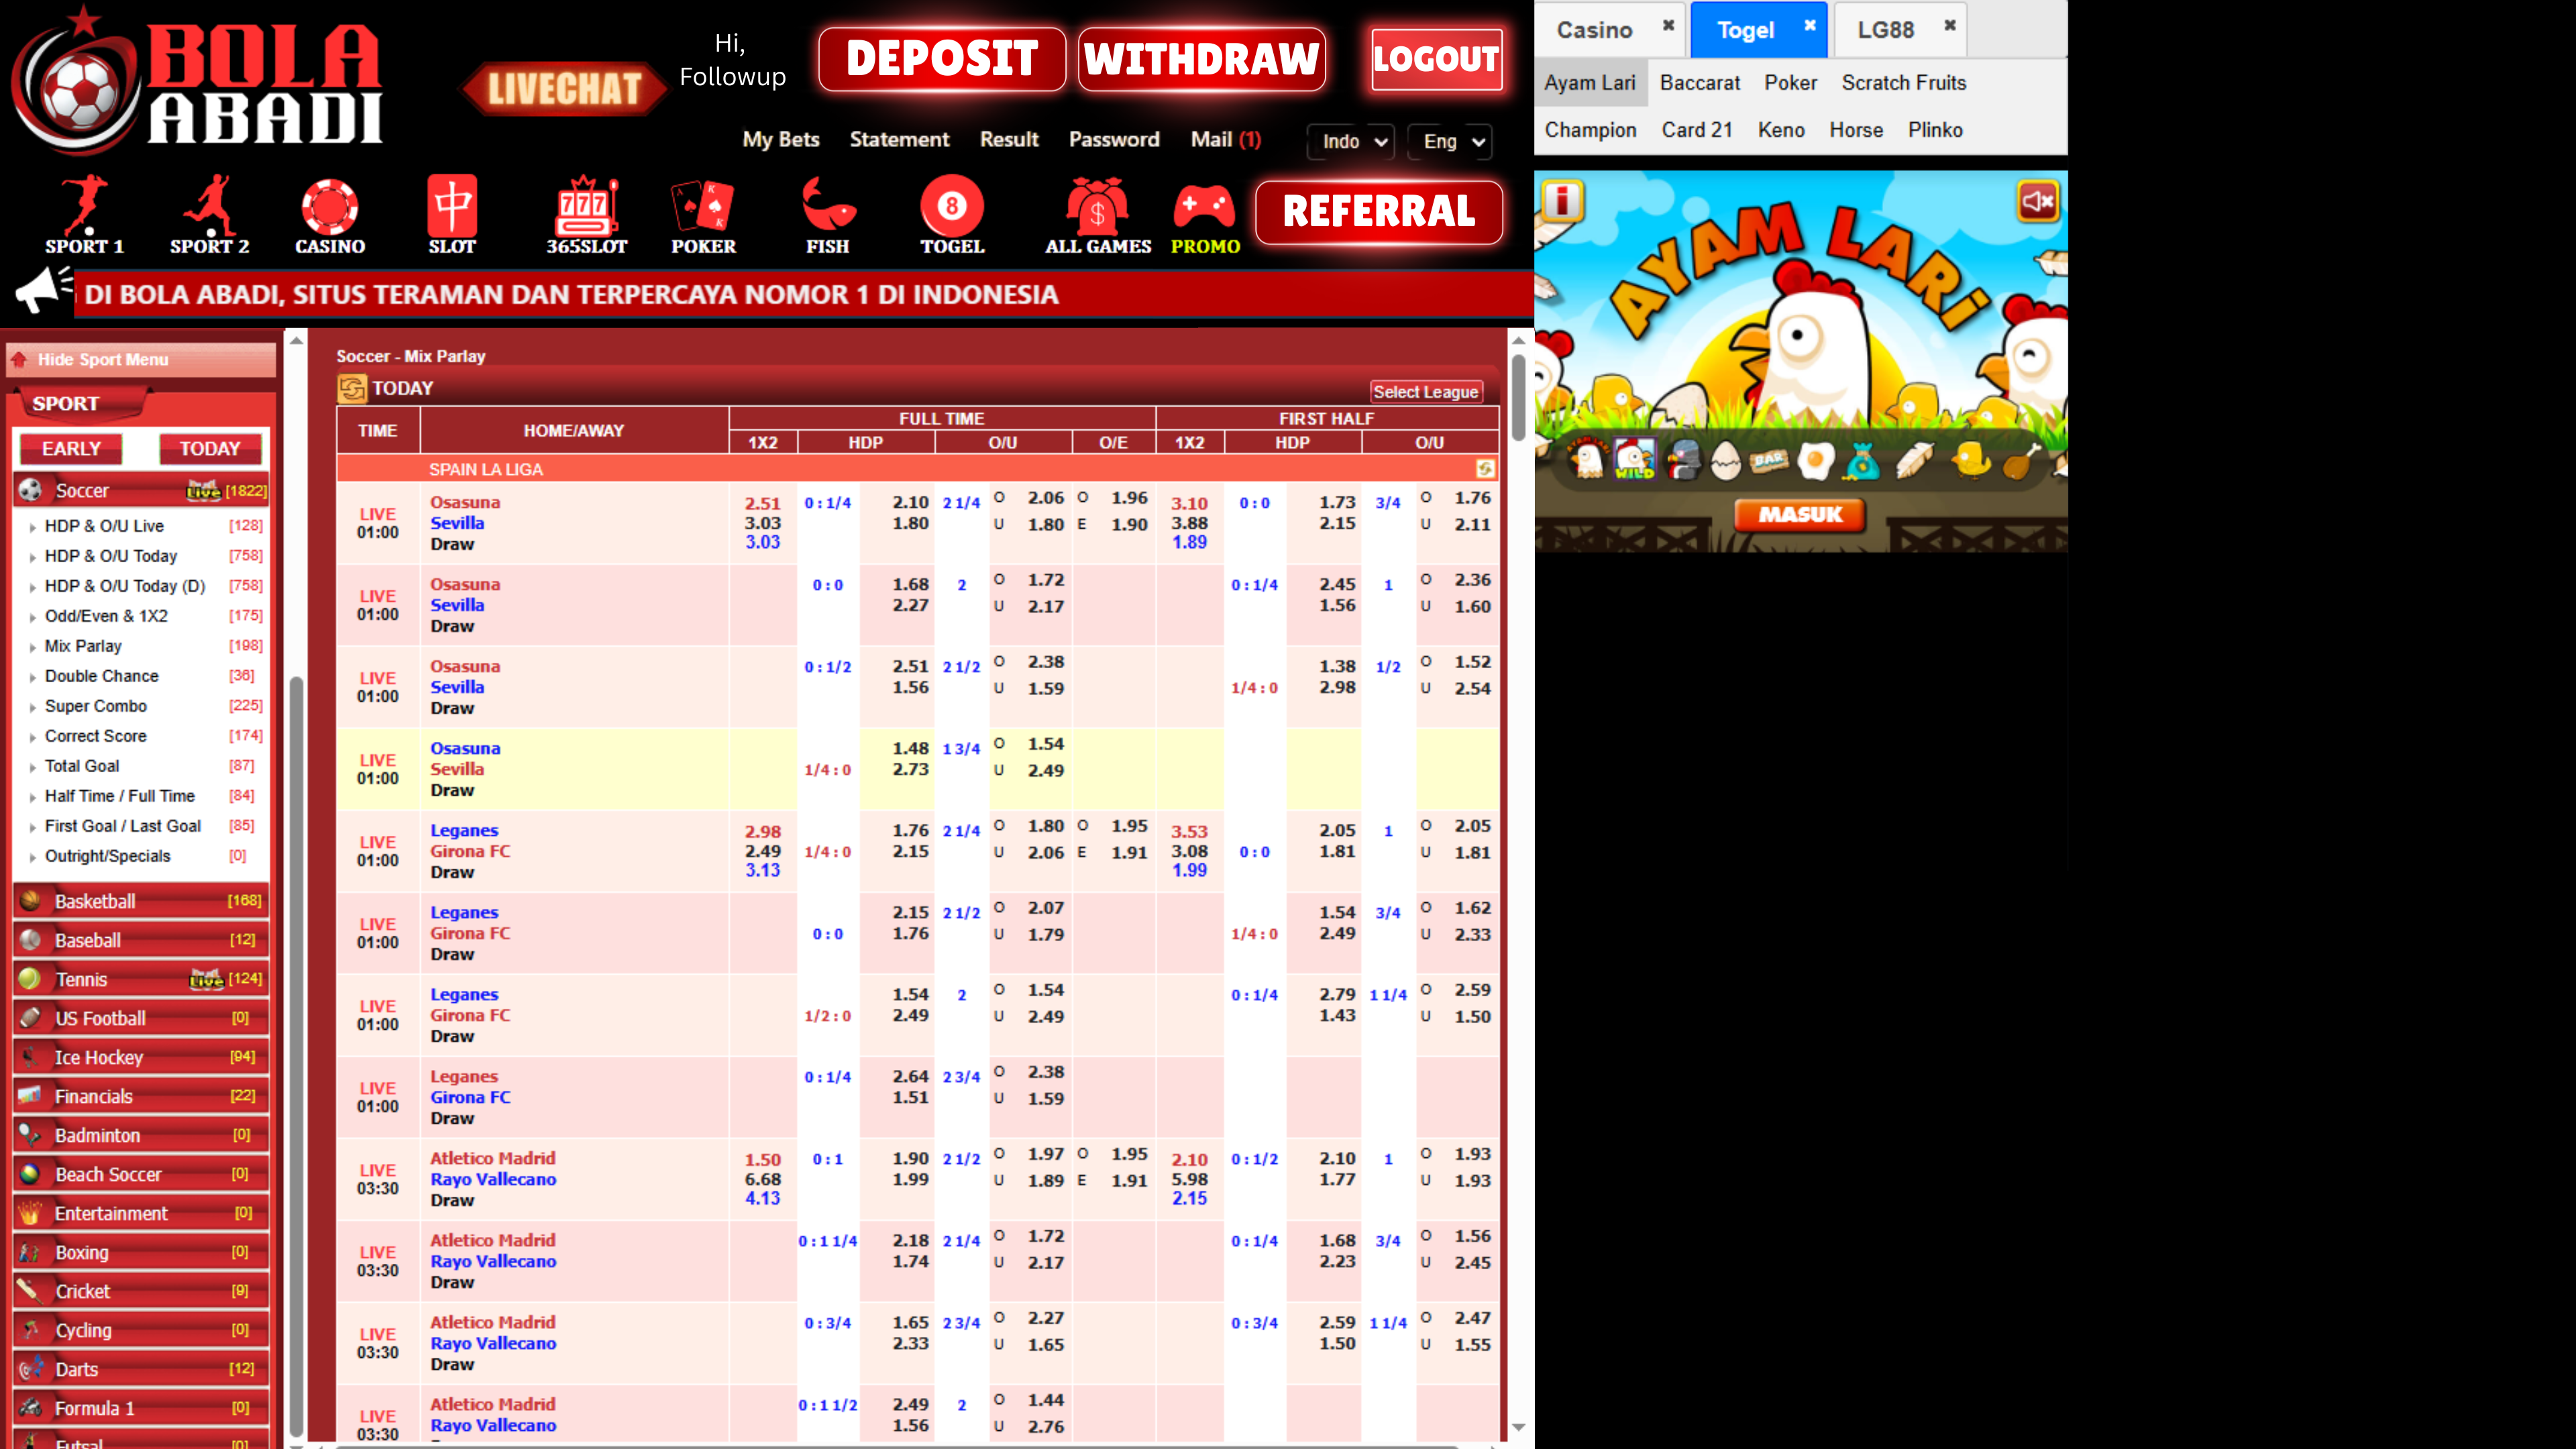The width and height of the screenshot is (2576, 1449).
Task: Expand Odd/Even & 1X2 submenu
Action: [x=106, y=616]
